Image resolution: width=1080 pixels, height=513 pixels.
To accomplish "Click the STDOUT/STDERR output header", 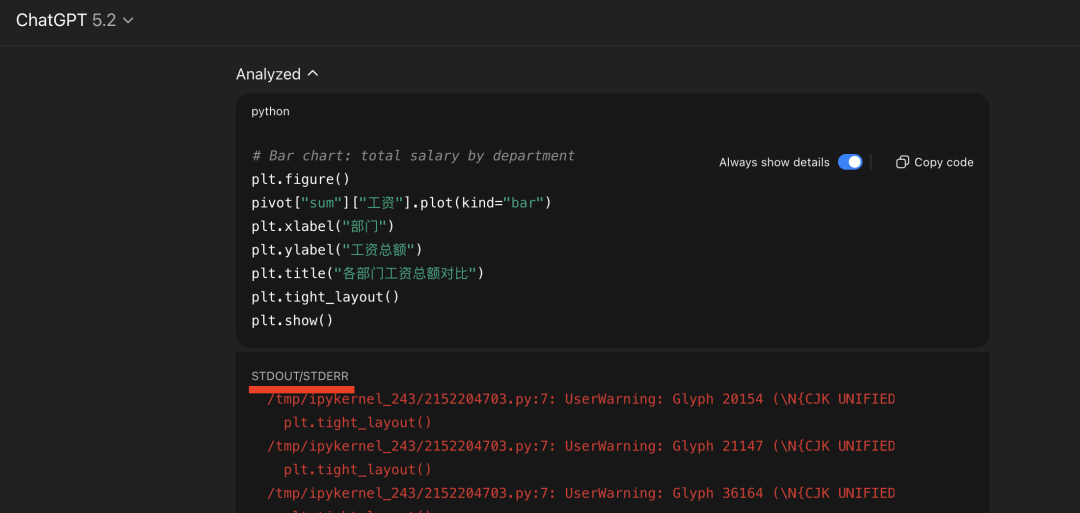I will 300,375.
